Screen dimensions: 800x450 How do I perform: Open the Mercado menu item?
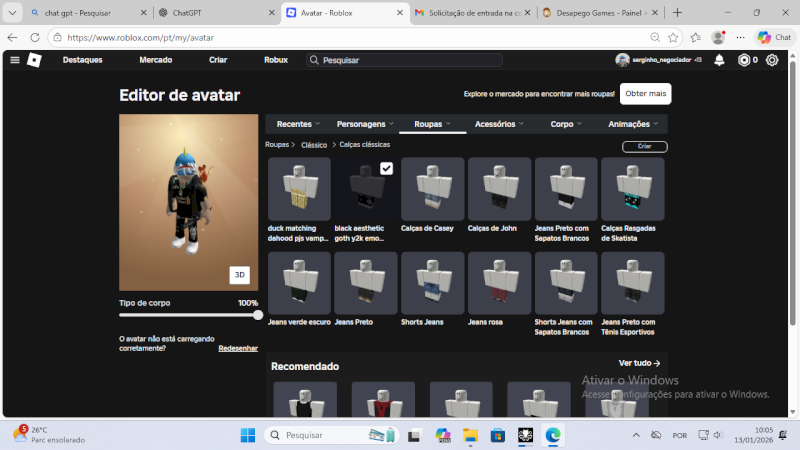point(155,60)
